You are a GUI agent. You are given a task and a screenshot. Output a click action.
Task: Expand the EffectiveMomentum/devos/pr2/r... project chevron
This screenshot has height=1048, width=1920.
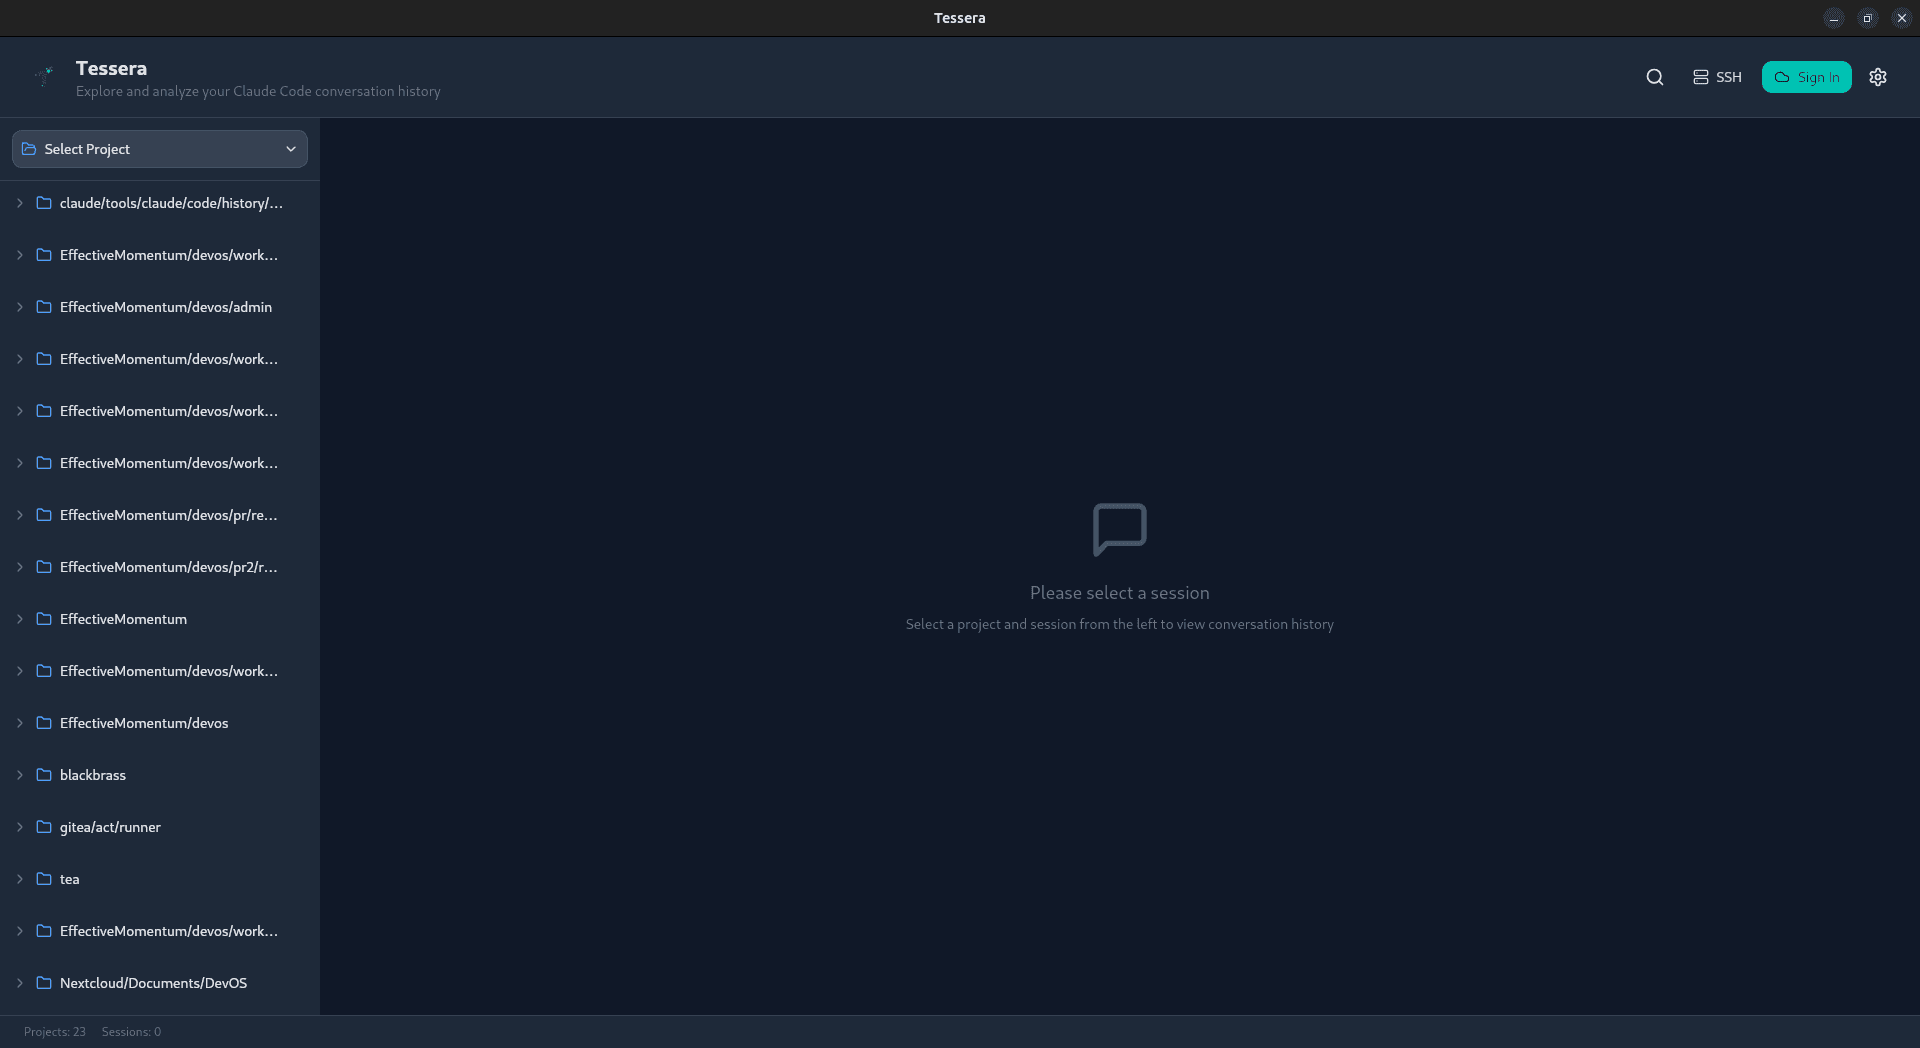tap(20, 567)
